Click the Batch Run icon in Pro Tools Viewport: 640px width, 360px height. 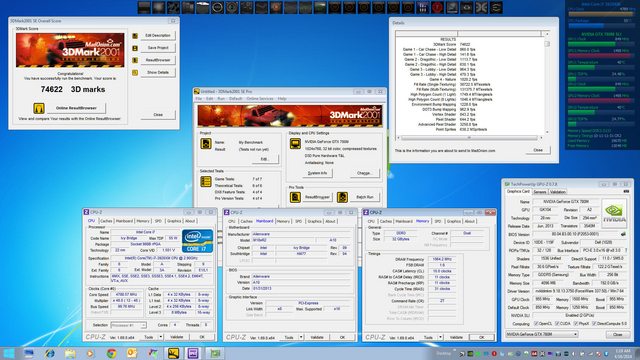click(x=342, y=197)
